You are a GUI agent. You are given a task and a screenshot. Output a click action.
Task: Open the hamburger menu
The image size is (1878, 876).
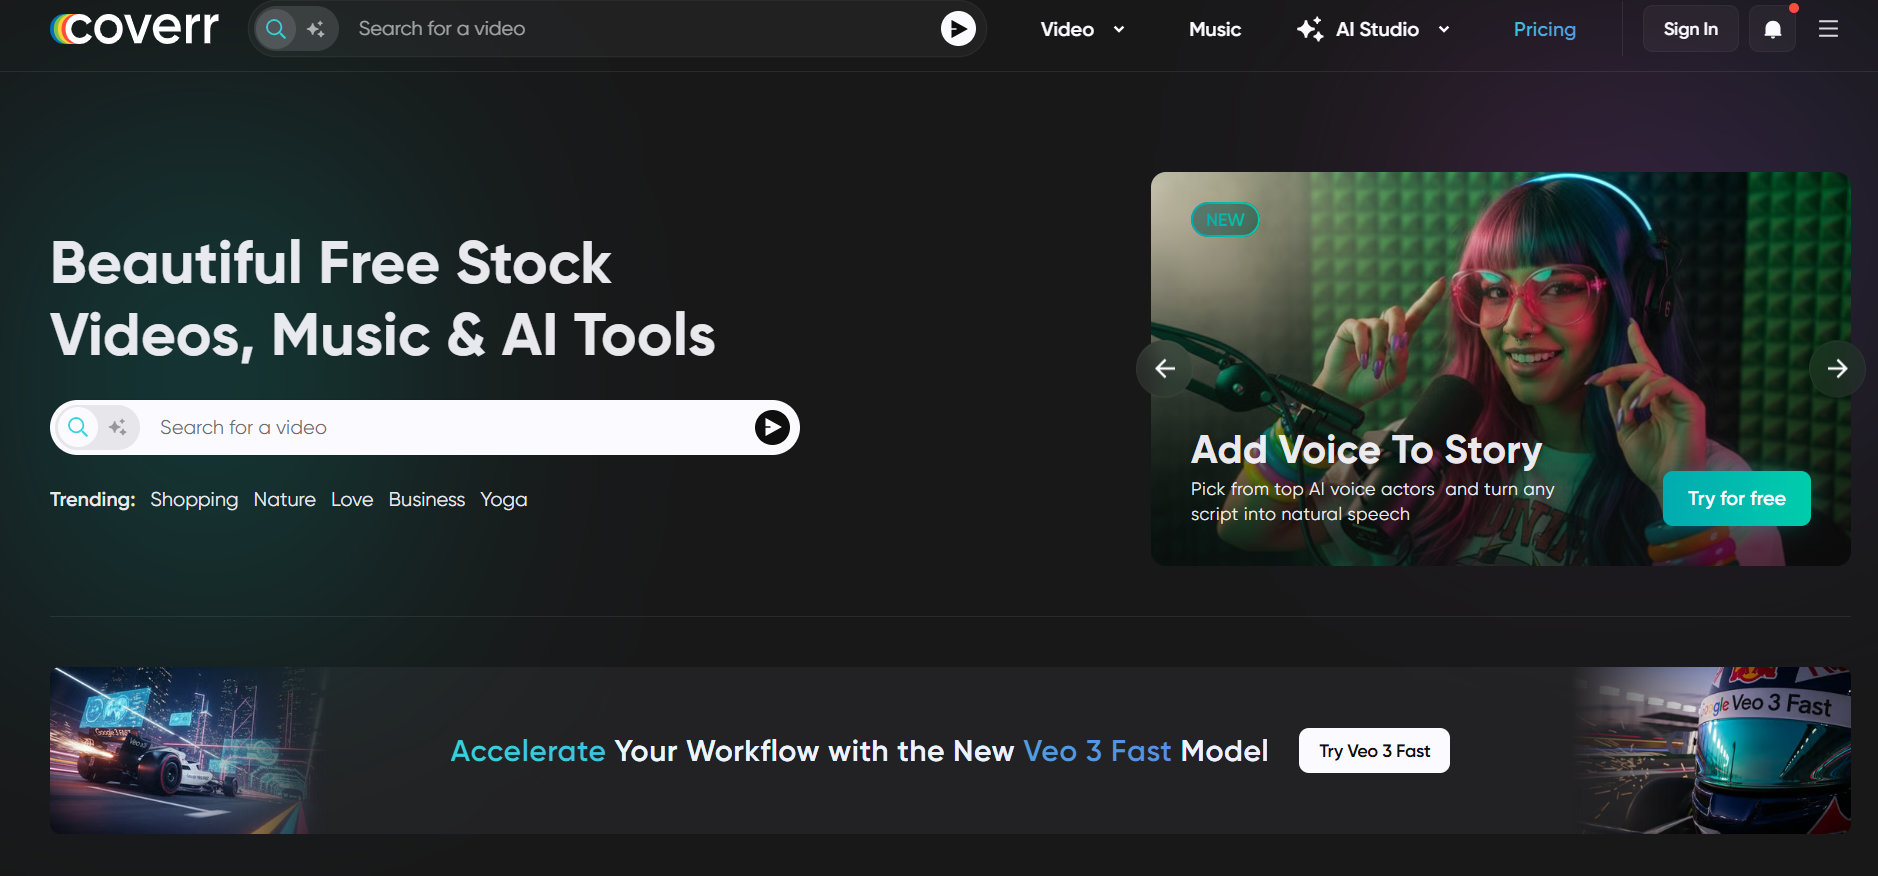tap(1828, 29)
